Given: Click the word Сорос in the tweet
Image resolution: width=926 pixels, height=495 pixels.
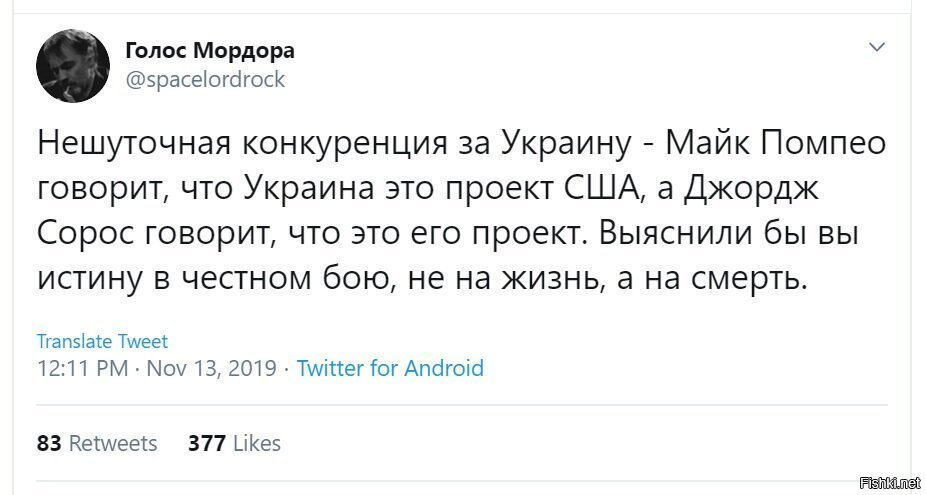Looking at the screenshot, I should pyautogui.click(x=92, y=235).
